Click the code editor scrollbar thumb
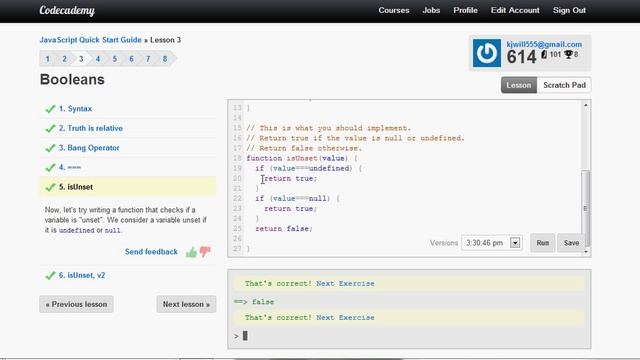Viewport: 640px width, 360px height. pyautogui.click(x=586, y=208)
